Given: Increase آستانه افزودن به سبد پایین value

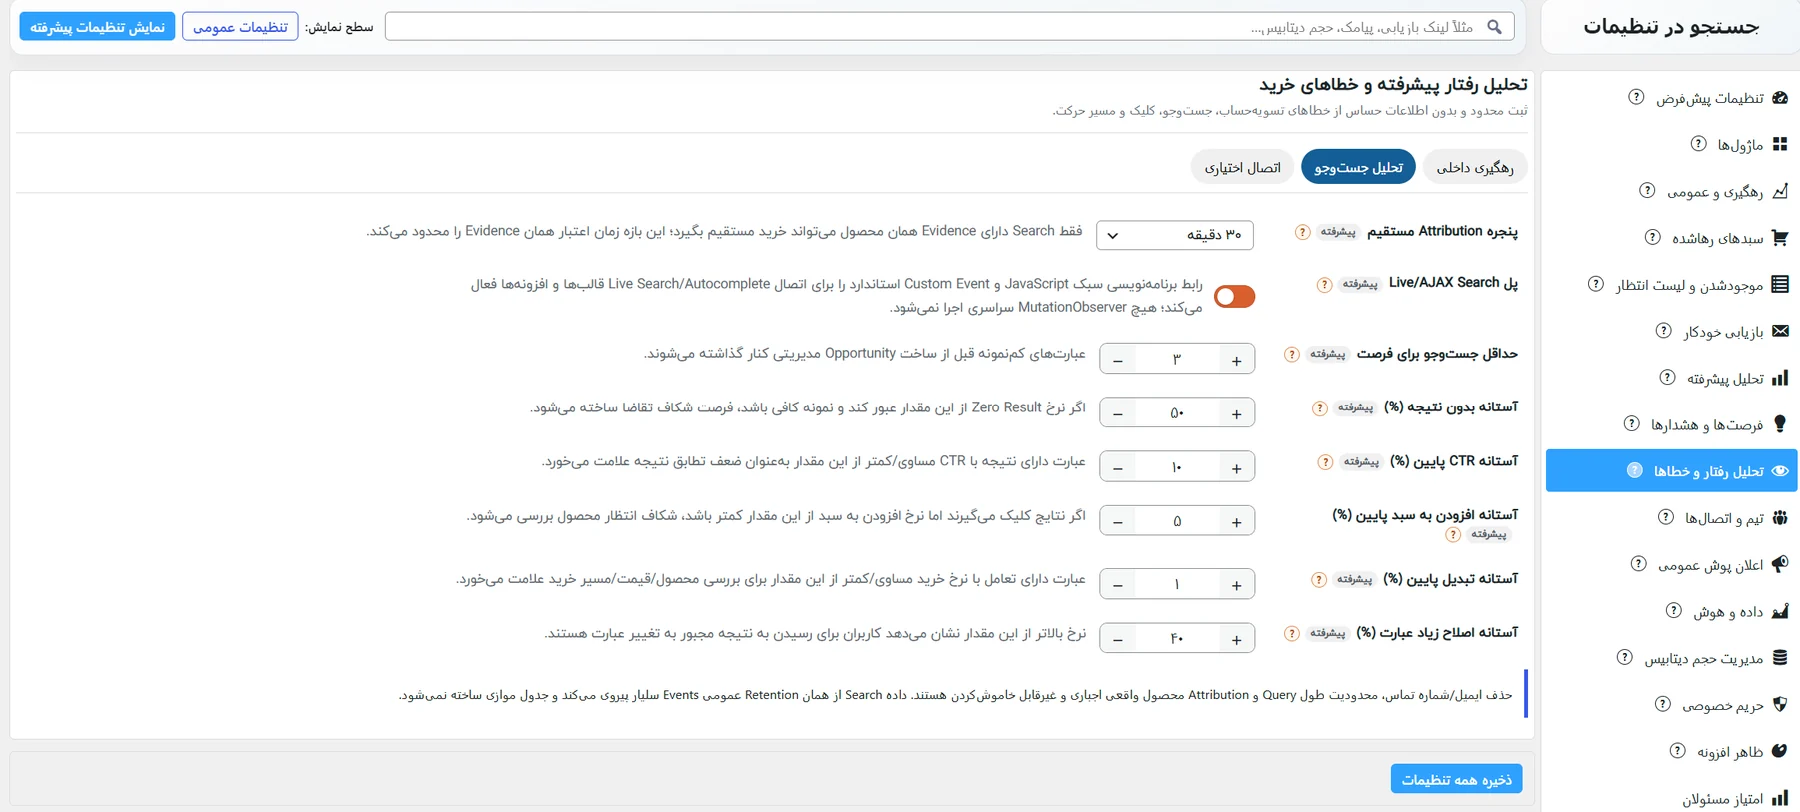Looking at the screenshot, I should (1237, 522).
